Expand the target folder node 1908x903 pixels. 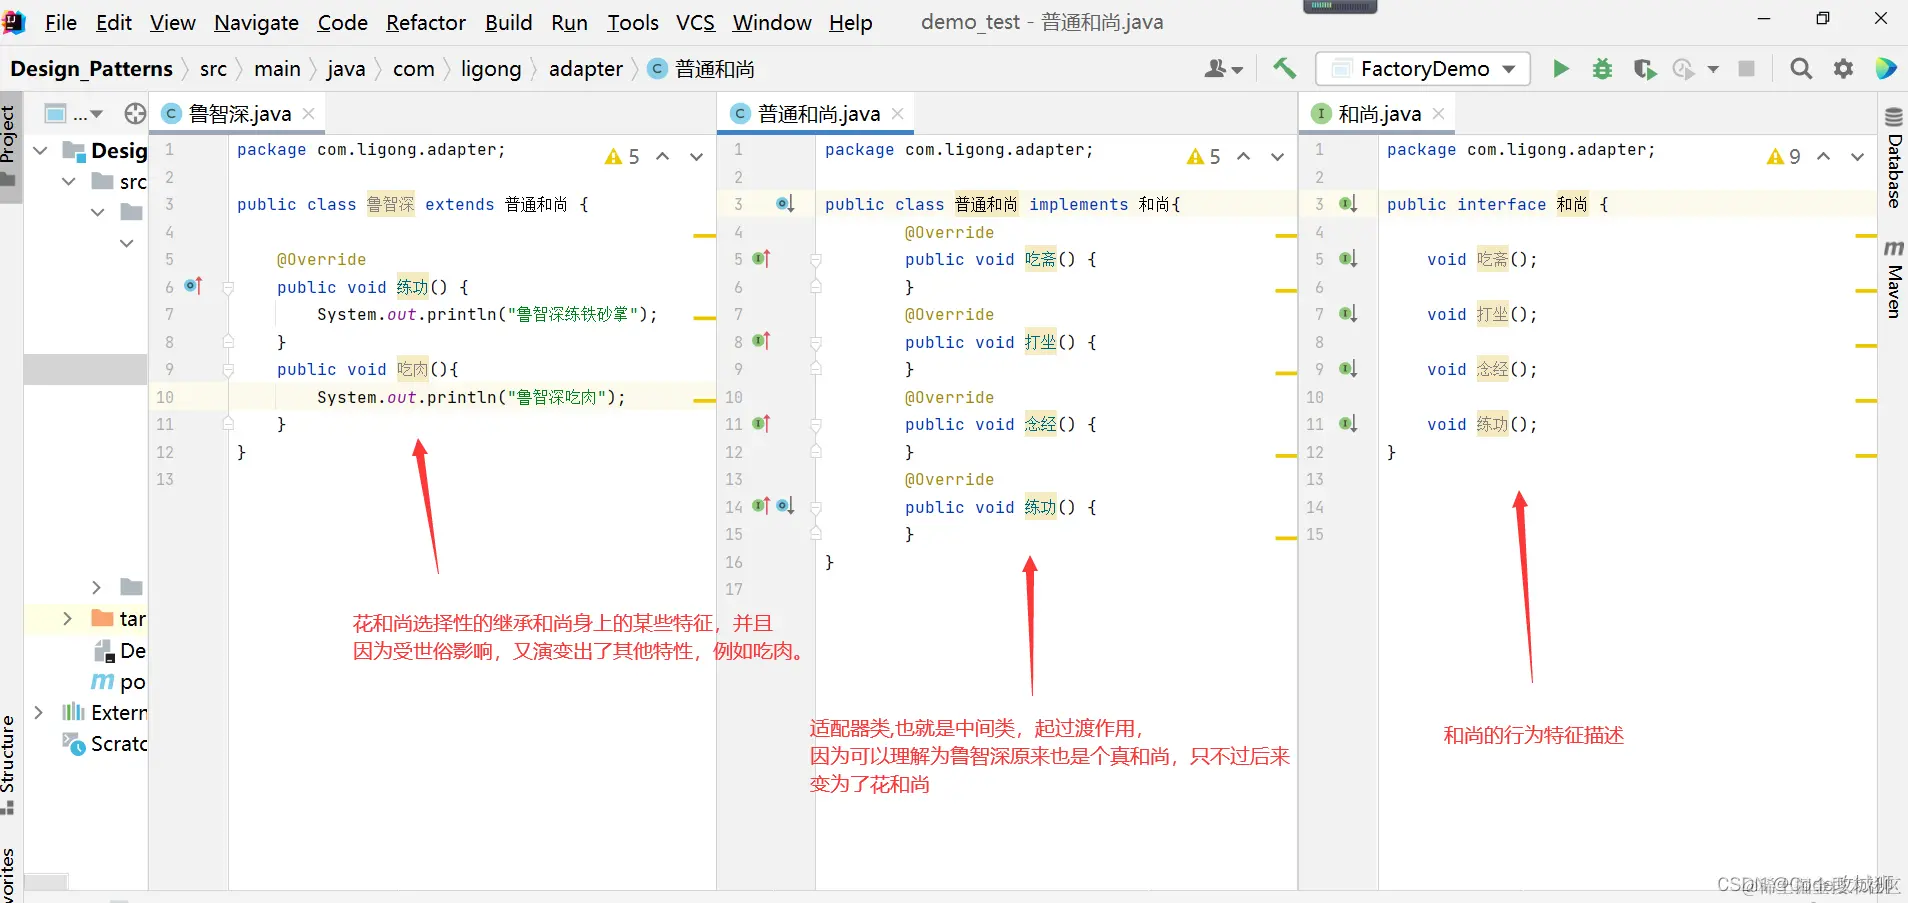[67, 618]
